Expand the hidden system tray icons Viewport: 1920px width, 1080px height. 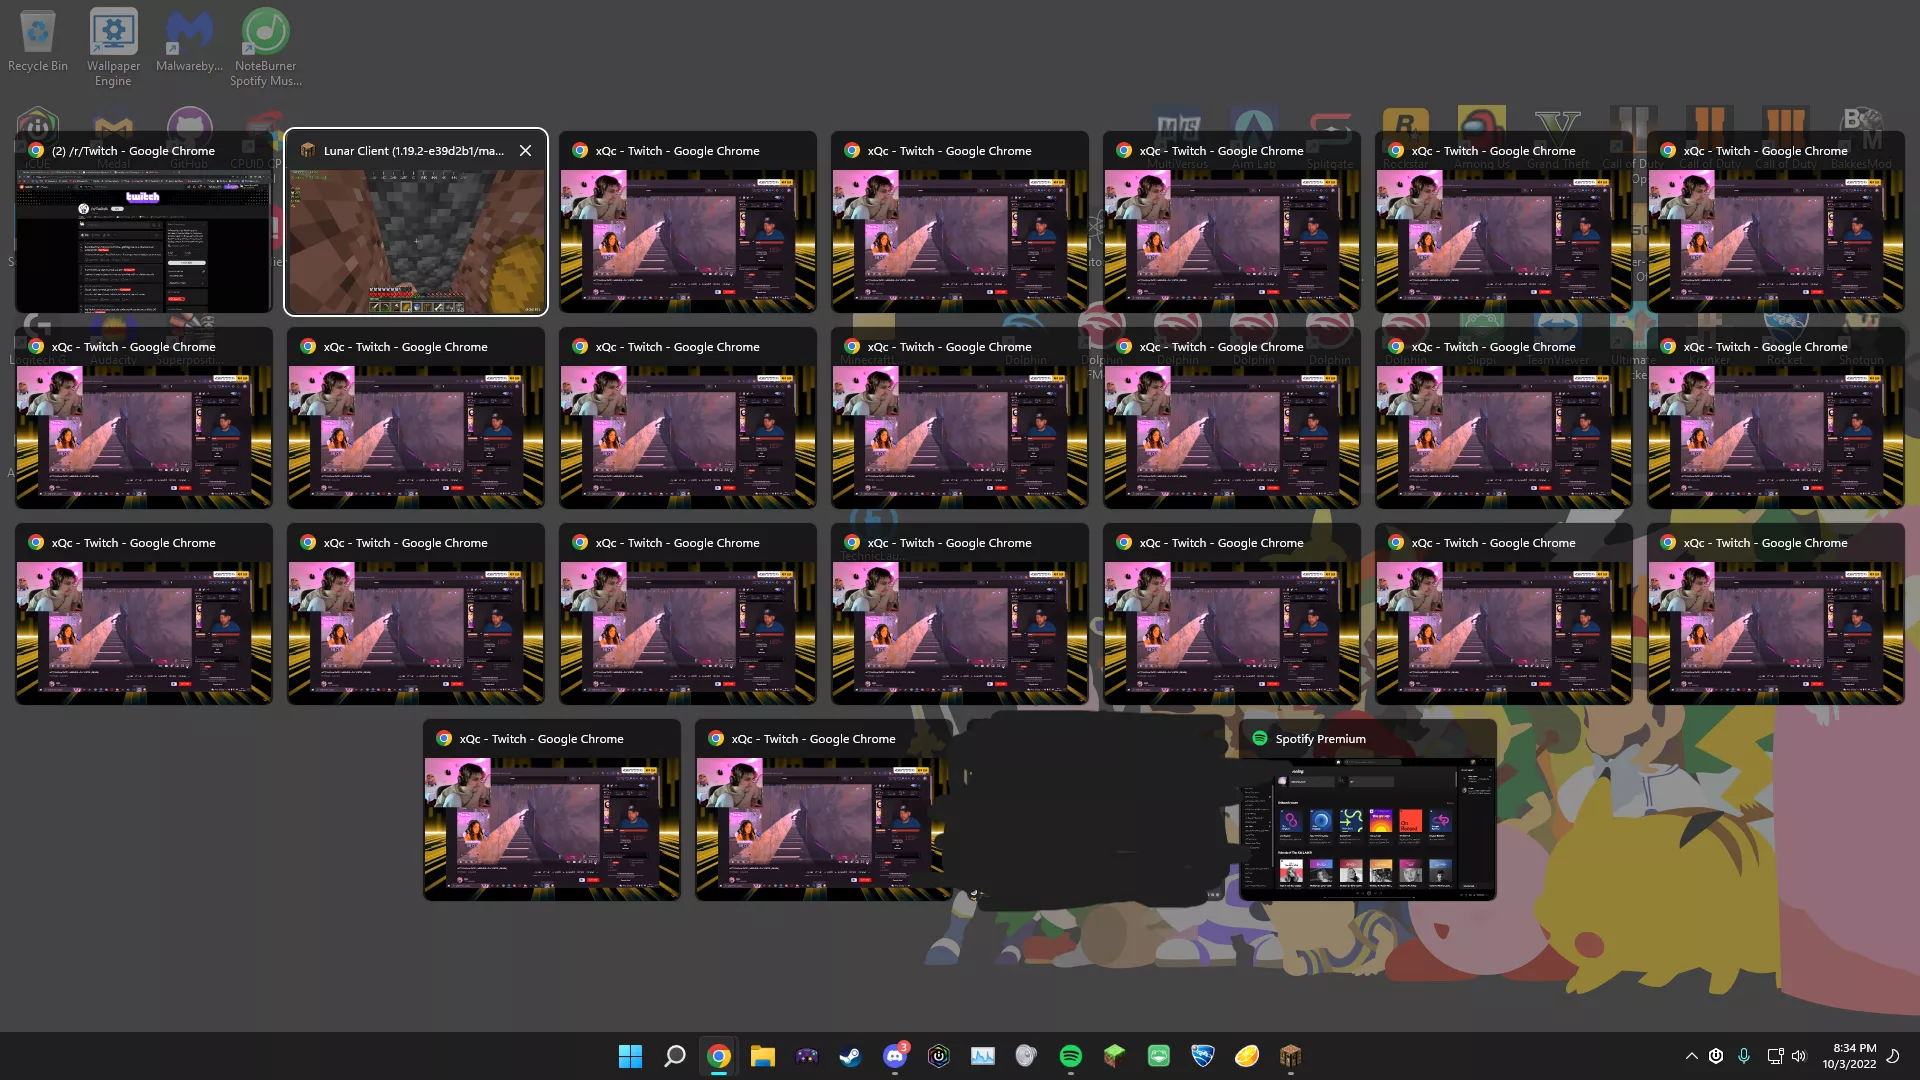tap(1692, 1056)
